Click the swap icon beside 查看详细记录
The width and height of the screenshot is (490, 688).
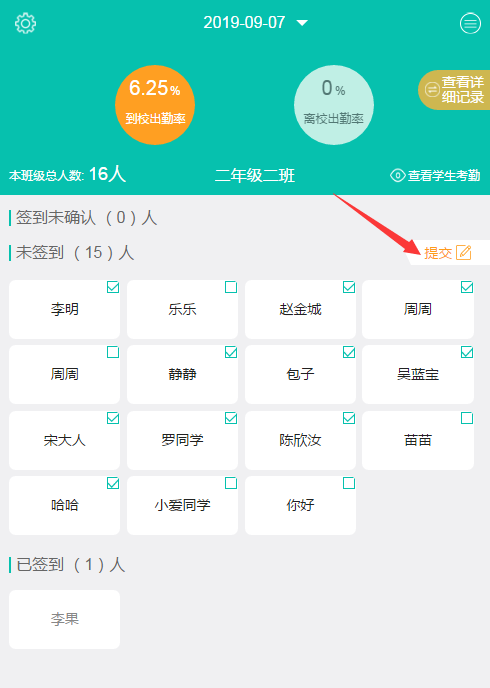[432, 90]
